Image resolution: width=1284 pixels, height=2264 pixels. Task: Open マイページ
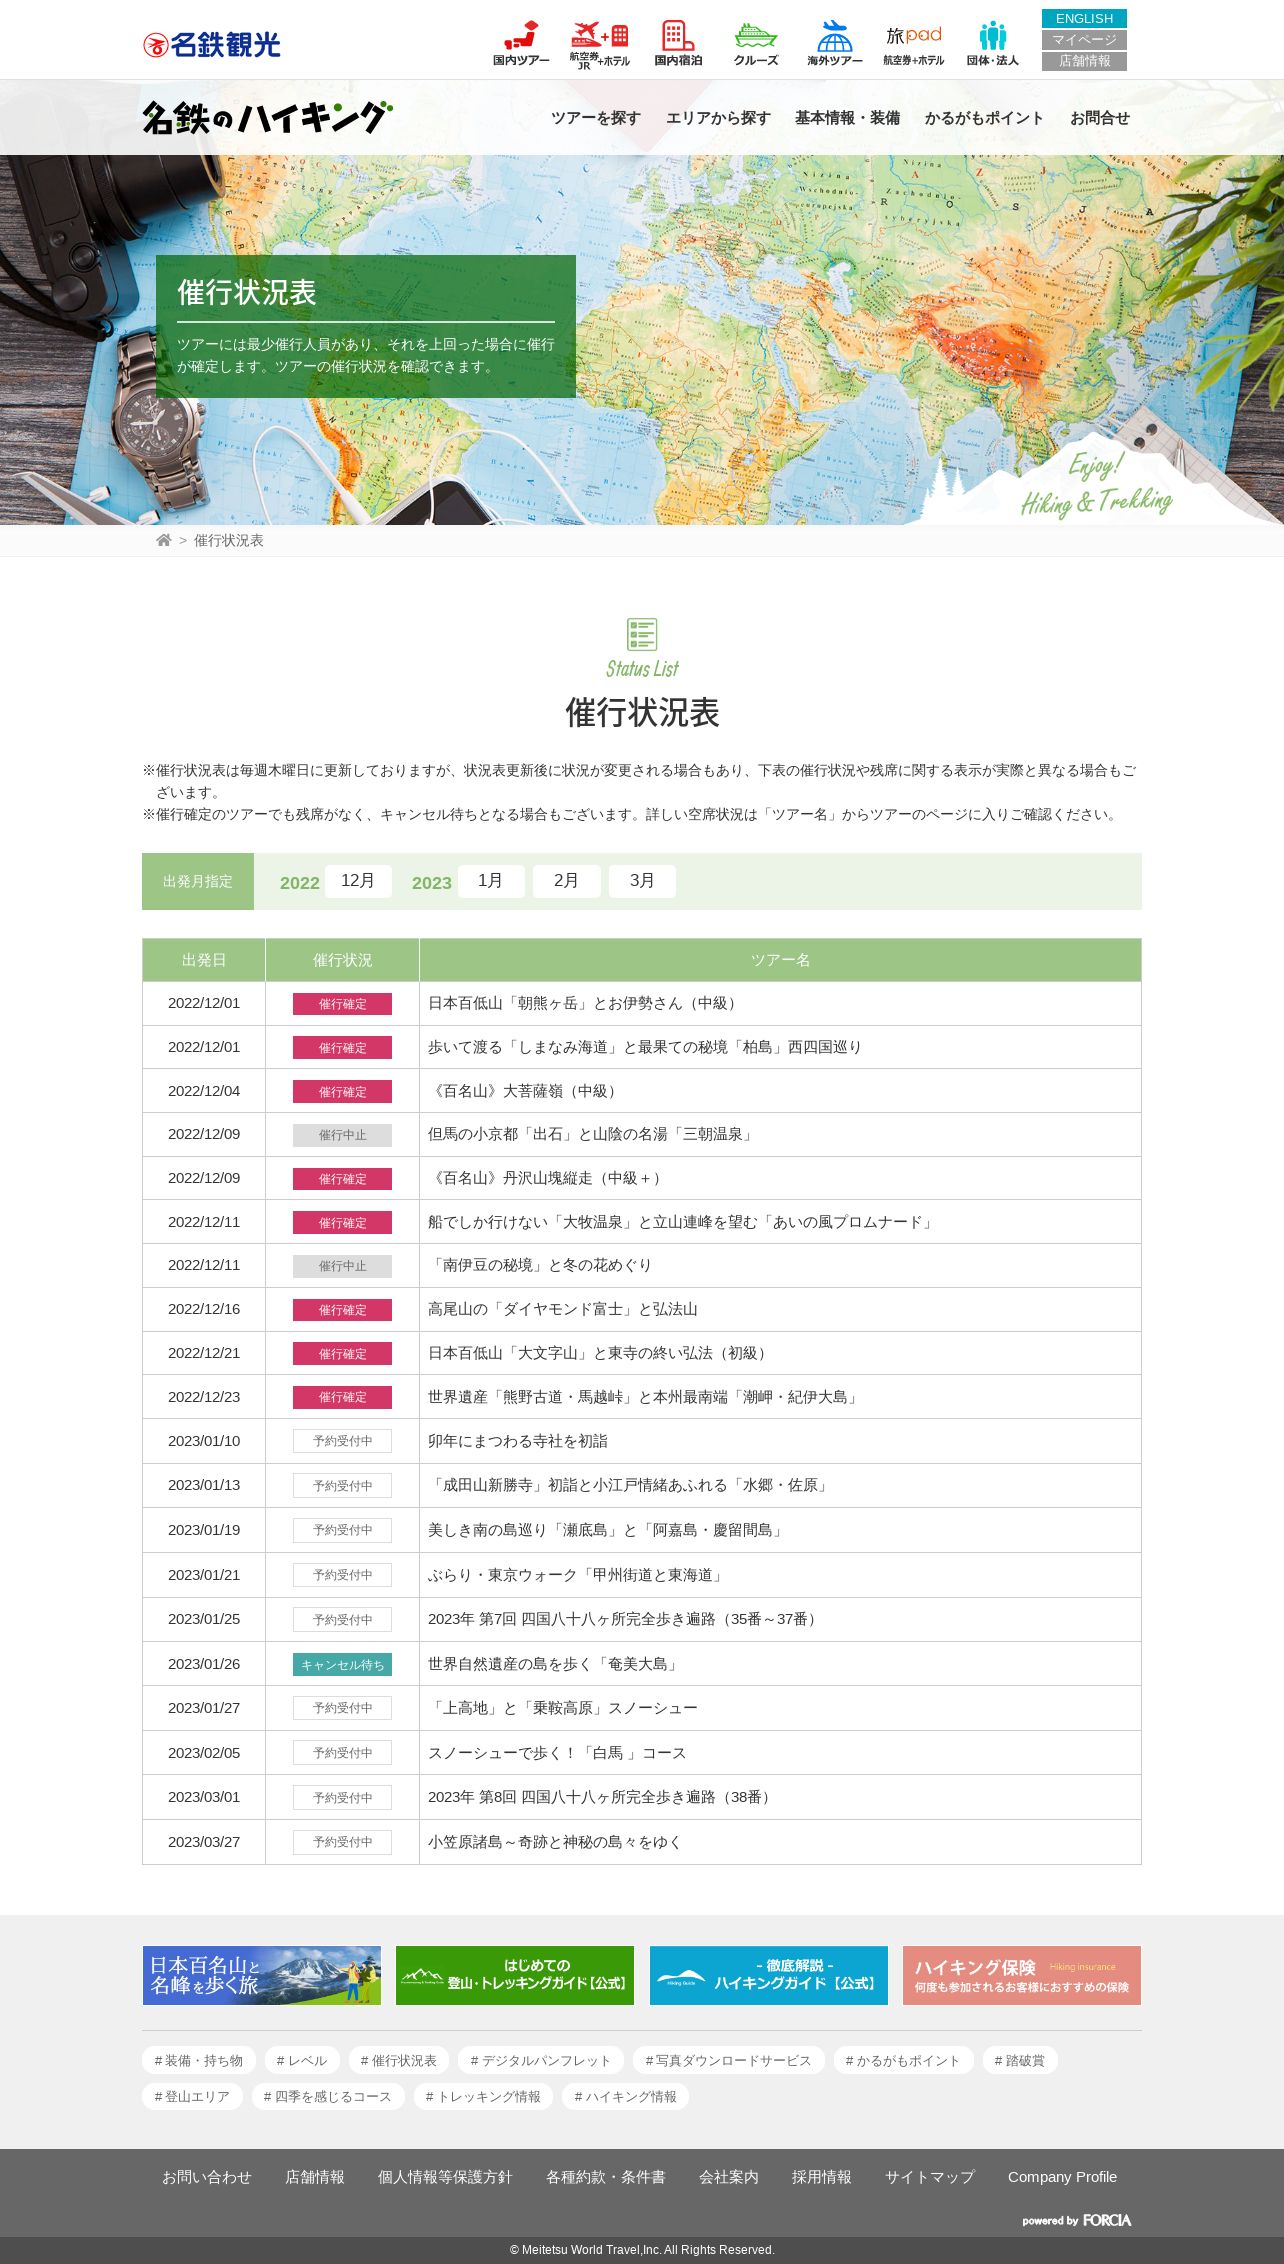pos(1084,40)
